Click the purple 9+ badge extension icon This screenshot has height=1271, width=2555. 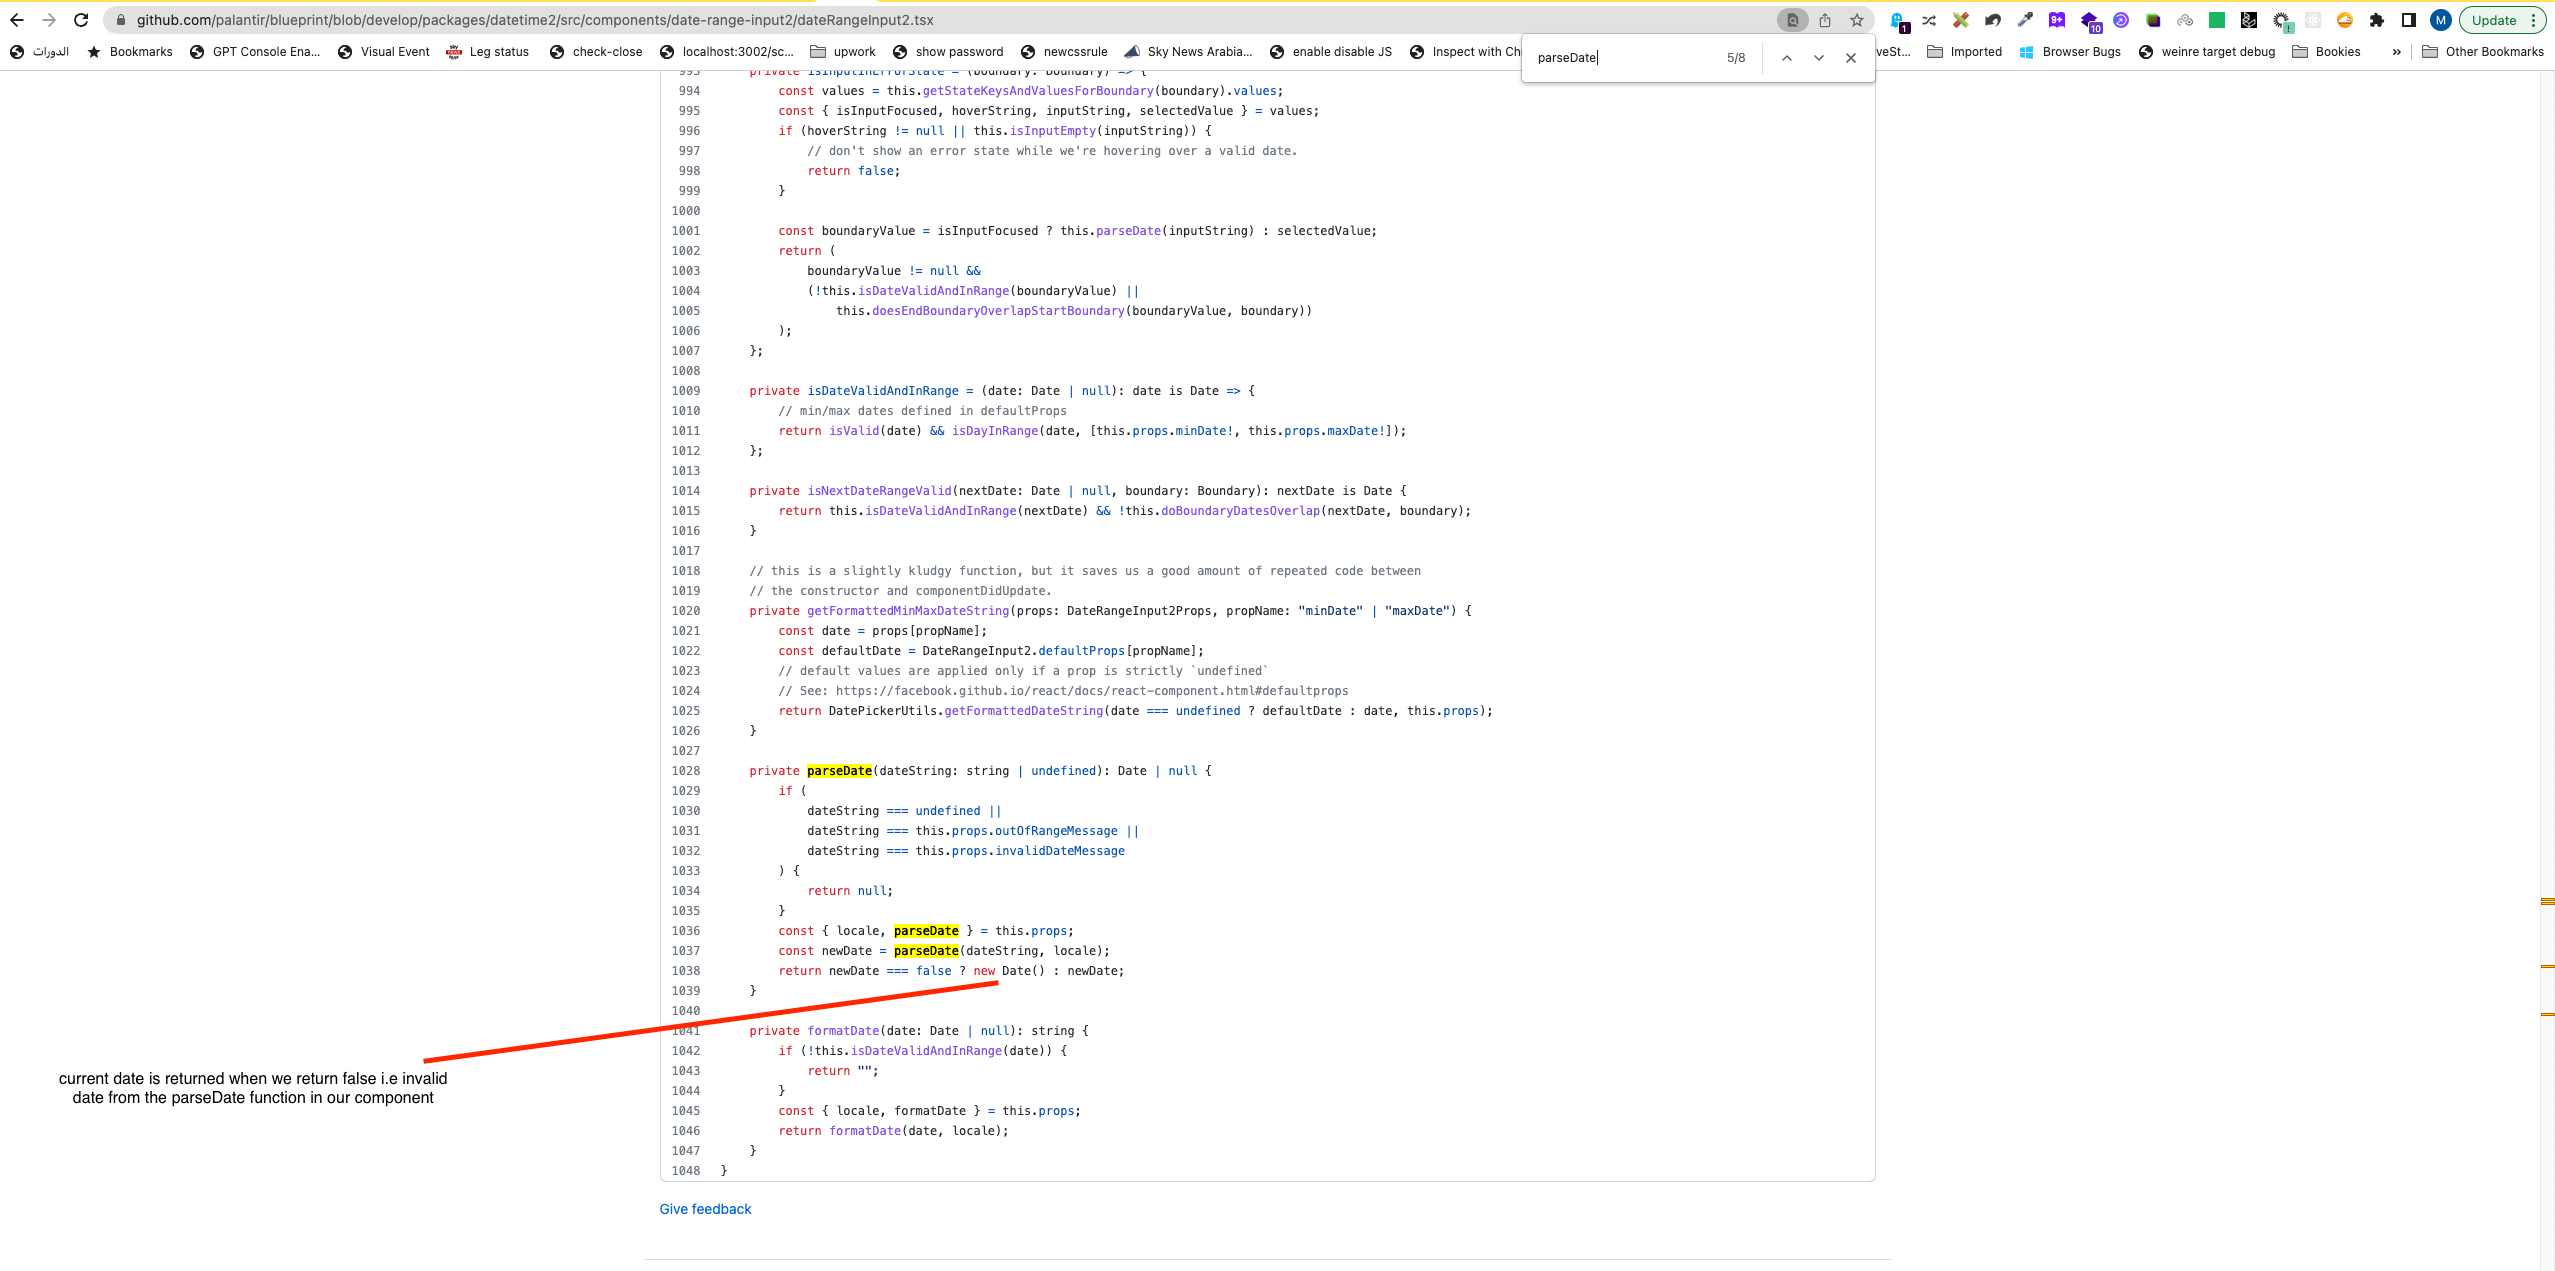point(2056,20)
